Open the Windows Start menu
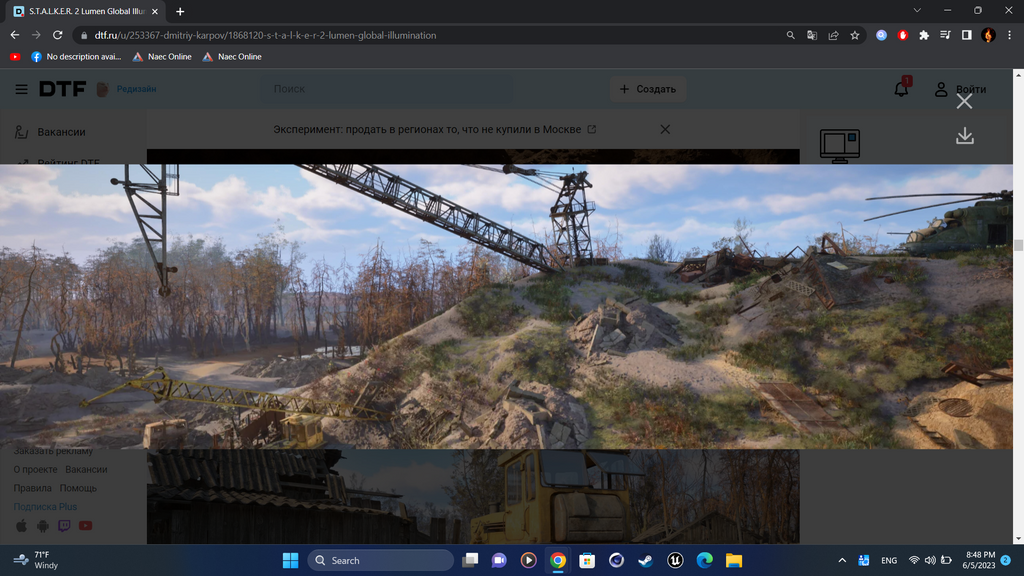 [x=290, y=560]
